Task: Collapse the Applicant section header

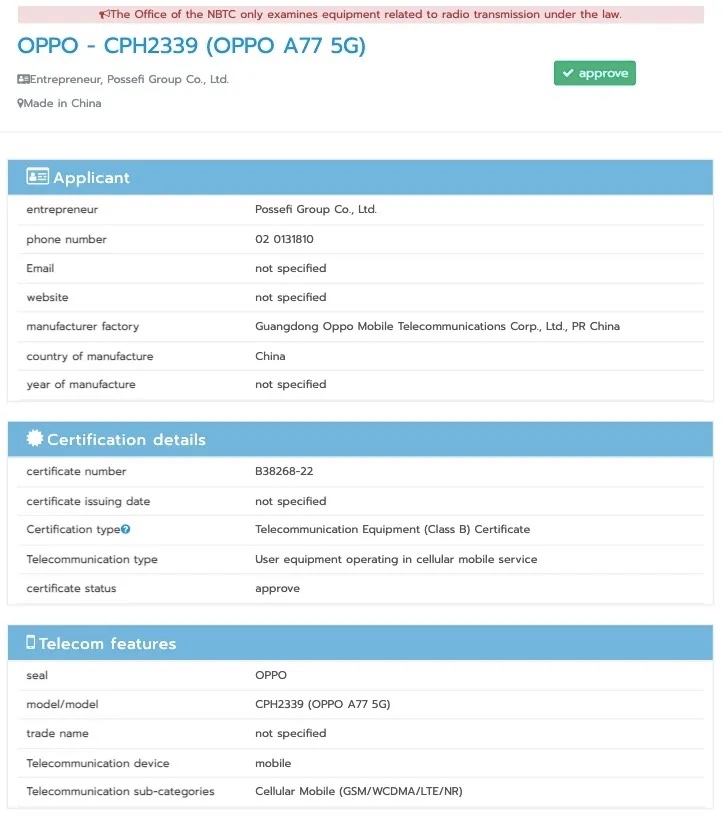Action: pos(360,177)
